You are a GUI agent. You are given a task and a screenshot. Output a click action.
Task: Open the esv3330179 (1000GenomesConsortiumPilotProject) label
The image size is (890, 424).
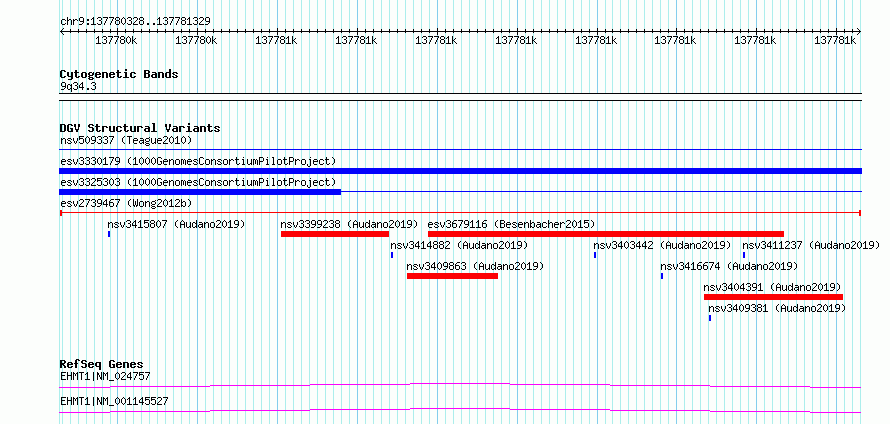[x=198, y=161]
